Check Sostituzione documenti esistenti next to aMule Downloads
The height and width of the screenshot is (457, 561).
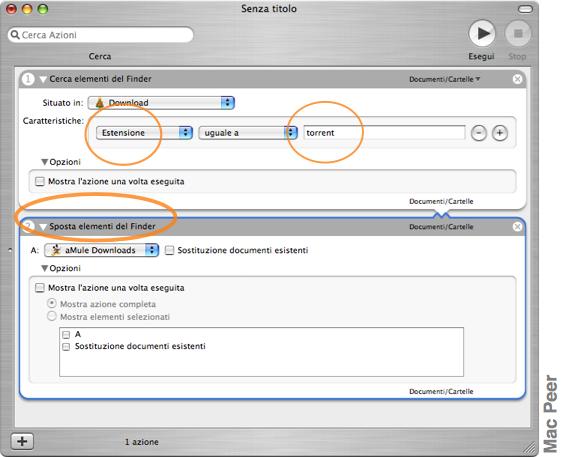click(169, 250)
